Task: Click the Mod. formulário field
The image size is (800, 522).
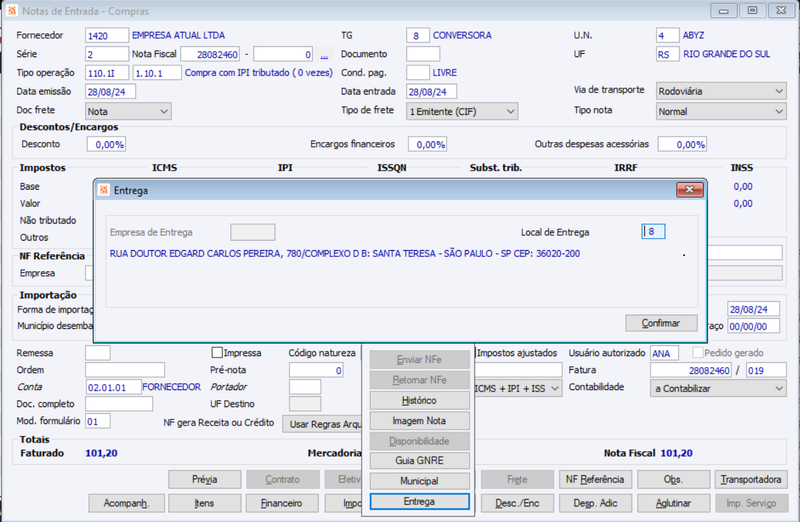Action: (x=98, y=421)
